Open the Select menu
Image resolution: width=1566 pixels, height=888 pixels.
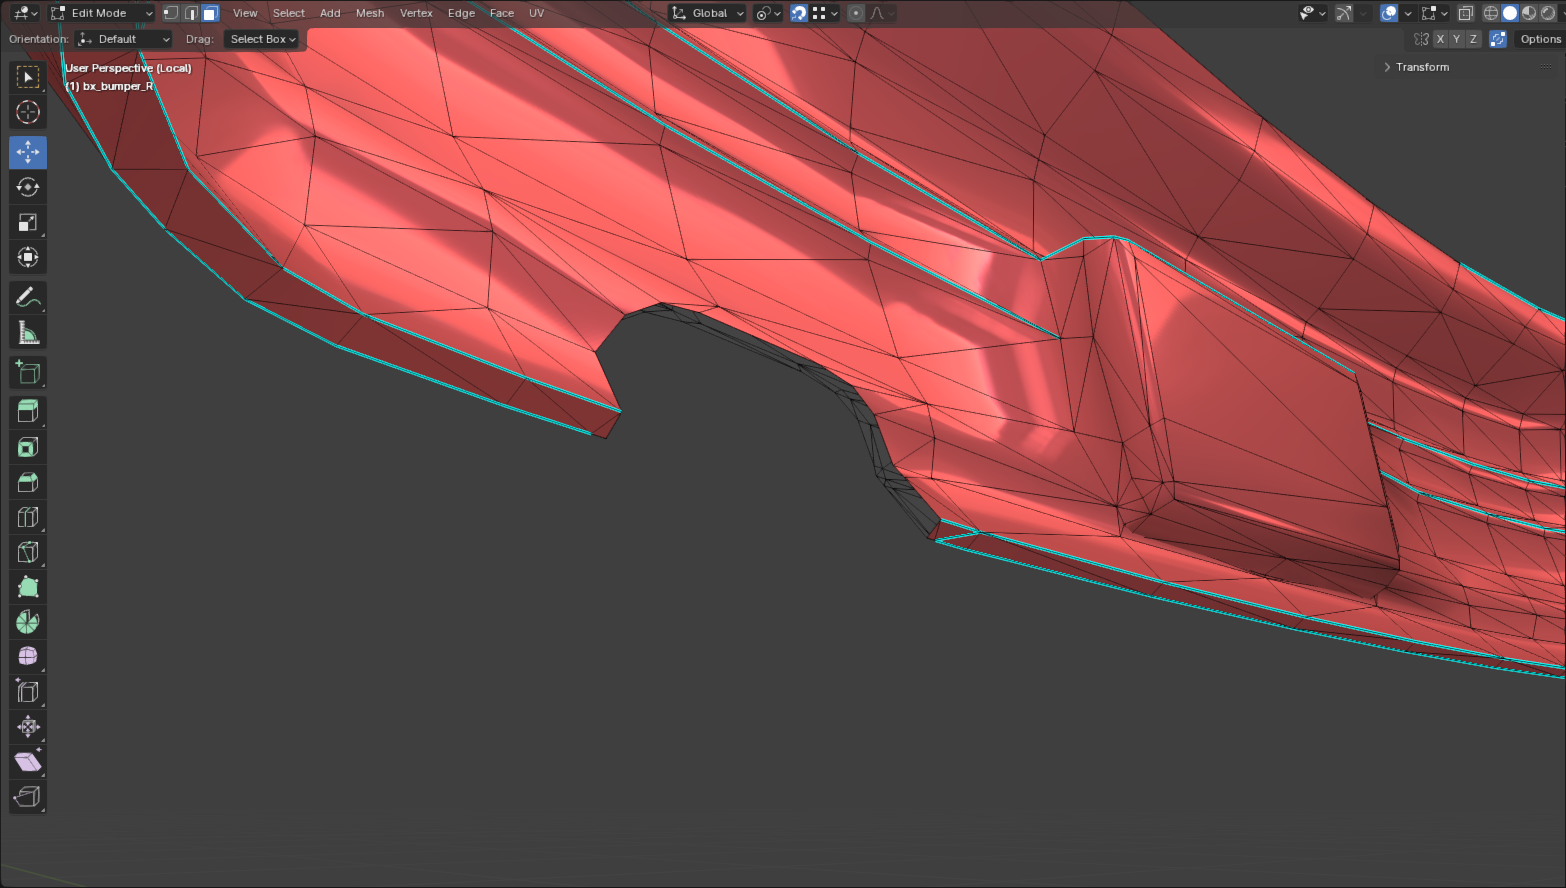tap(289, 13)
